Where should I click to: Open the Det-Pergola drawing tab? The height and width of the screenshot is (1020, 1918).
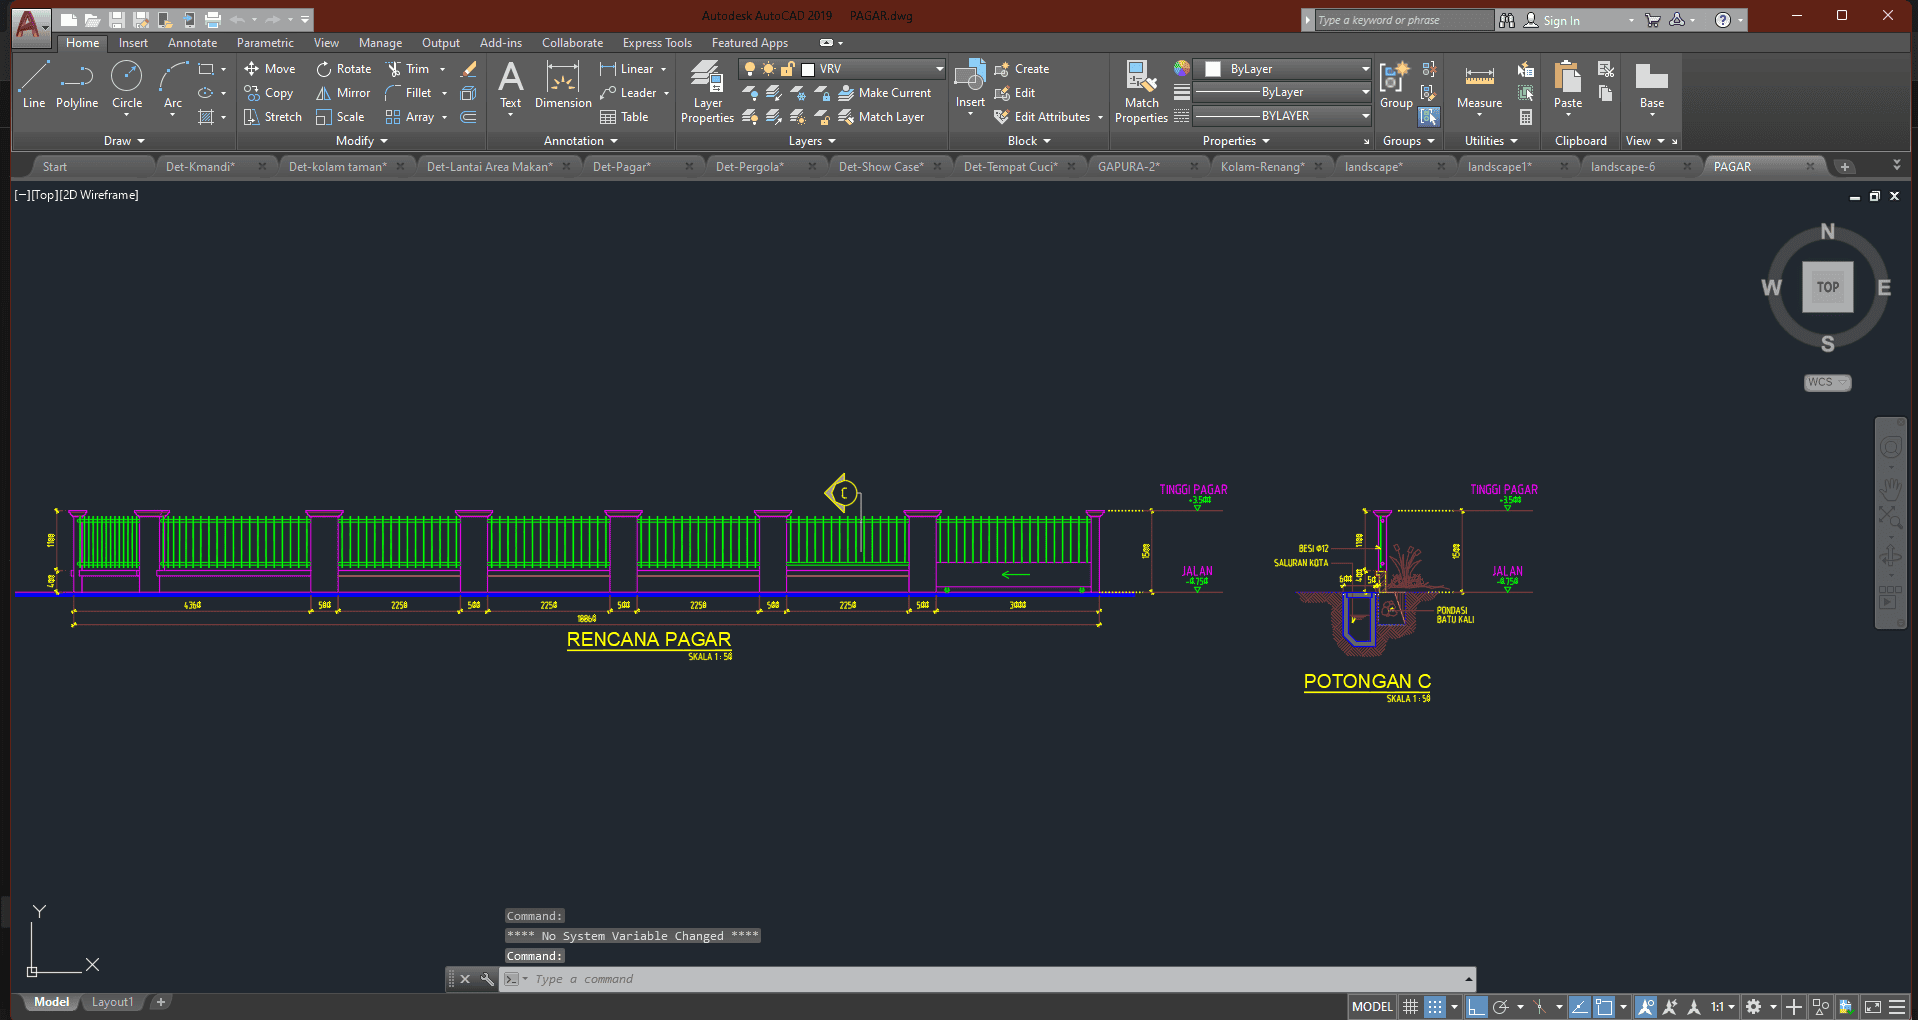pyautogui.click(x=750, y=167)
